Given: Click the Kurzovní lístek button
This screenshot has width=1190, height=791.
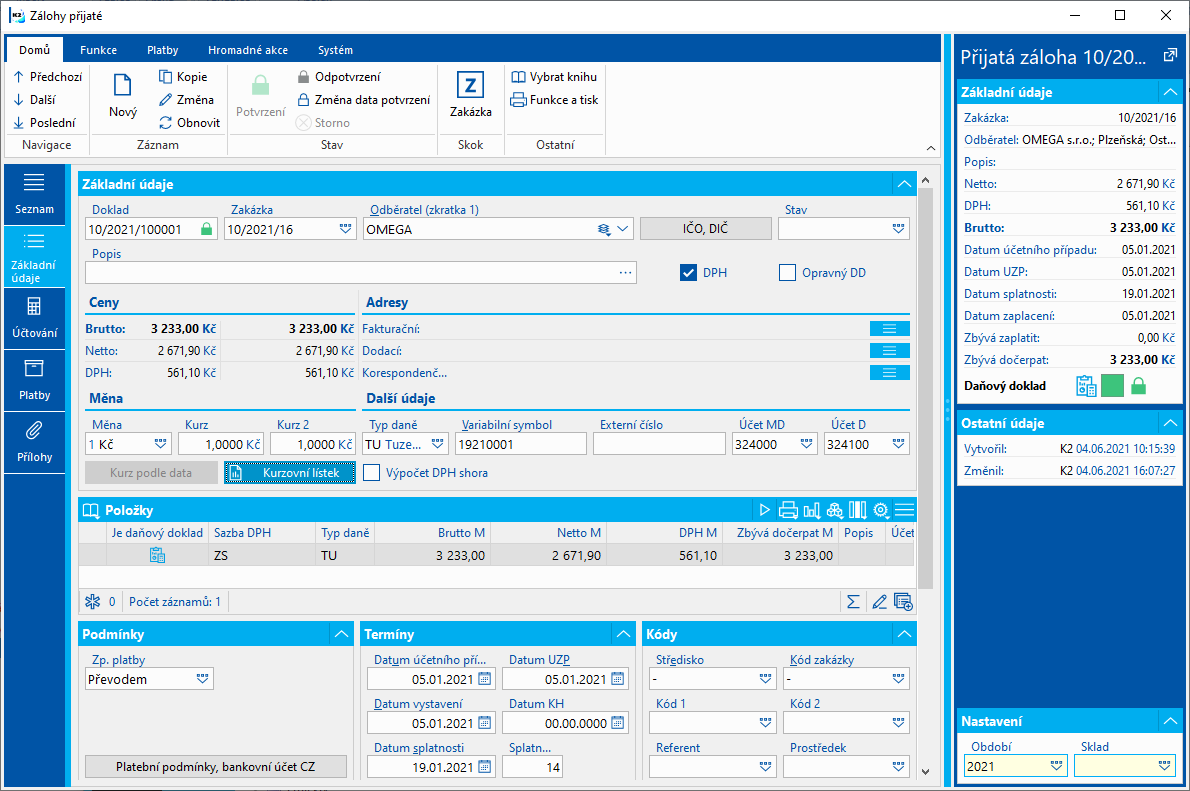Looking at the screenshot, I should (x=290, y=473).
